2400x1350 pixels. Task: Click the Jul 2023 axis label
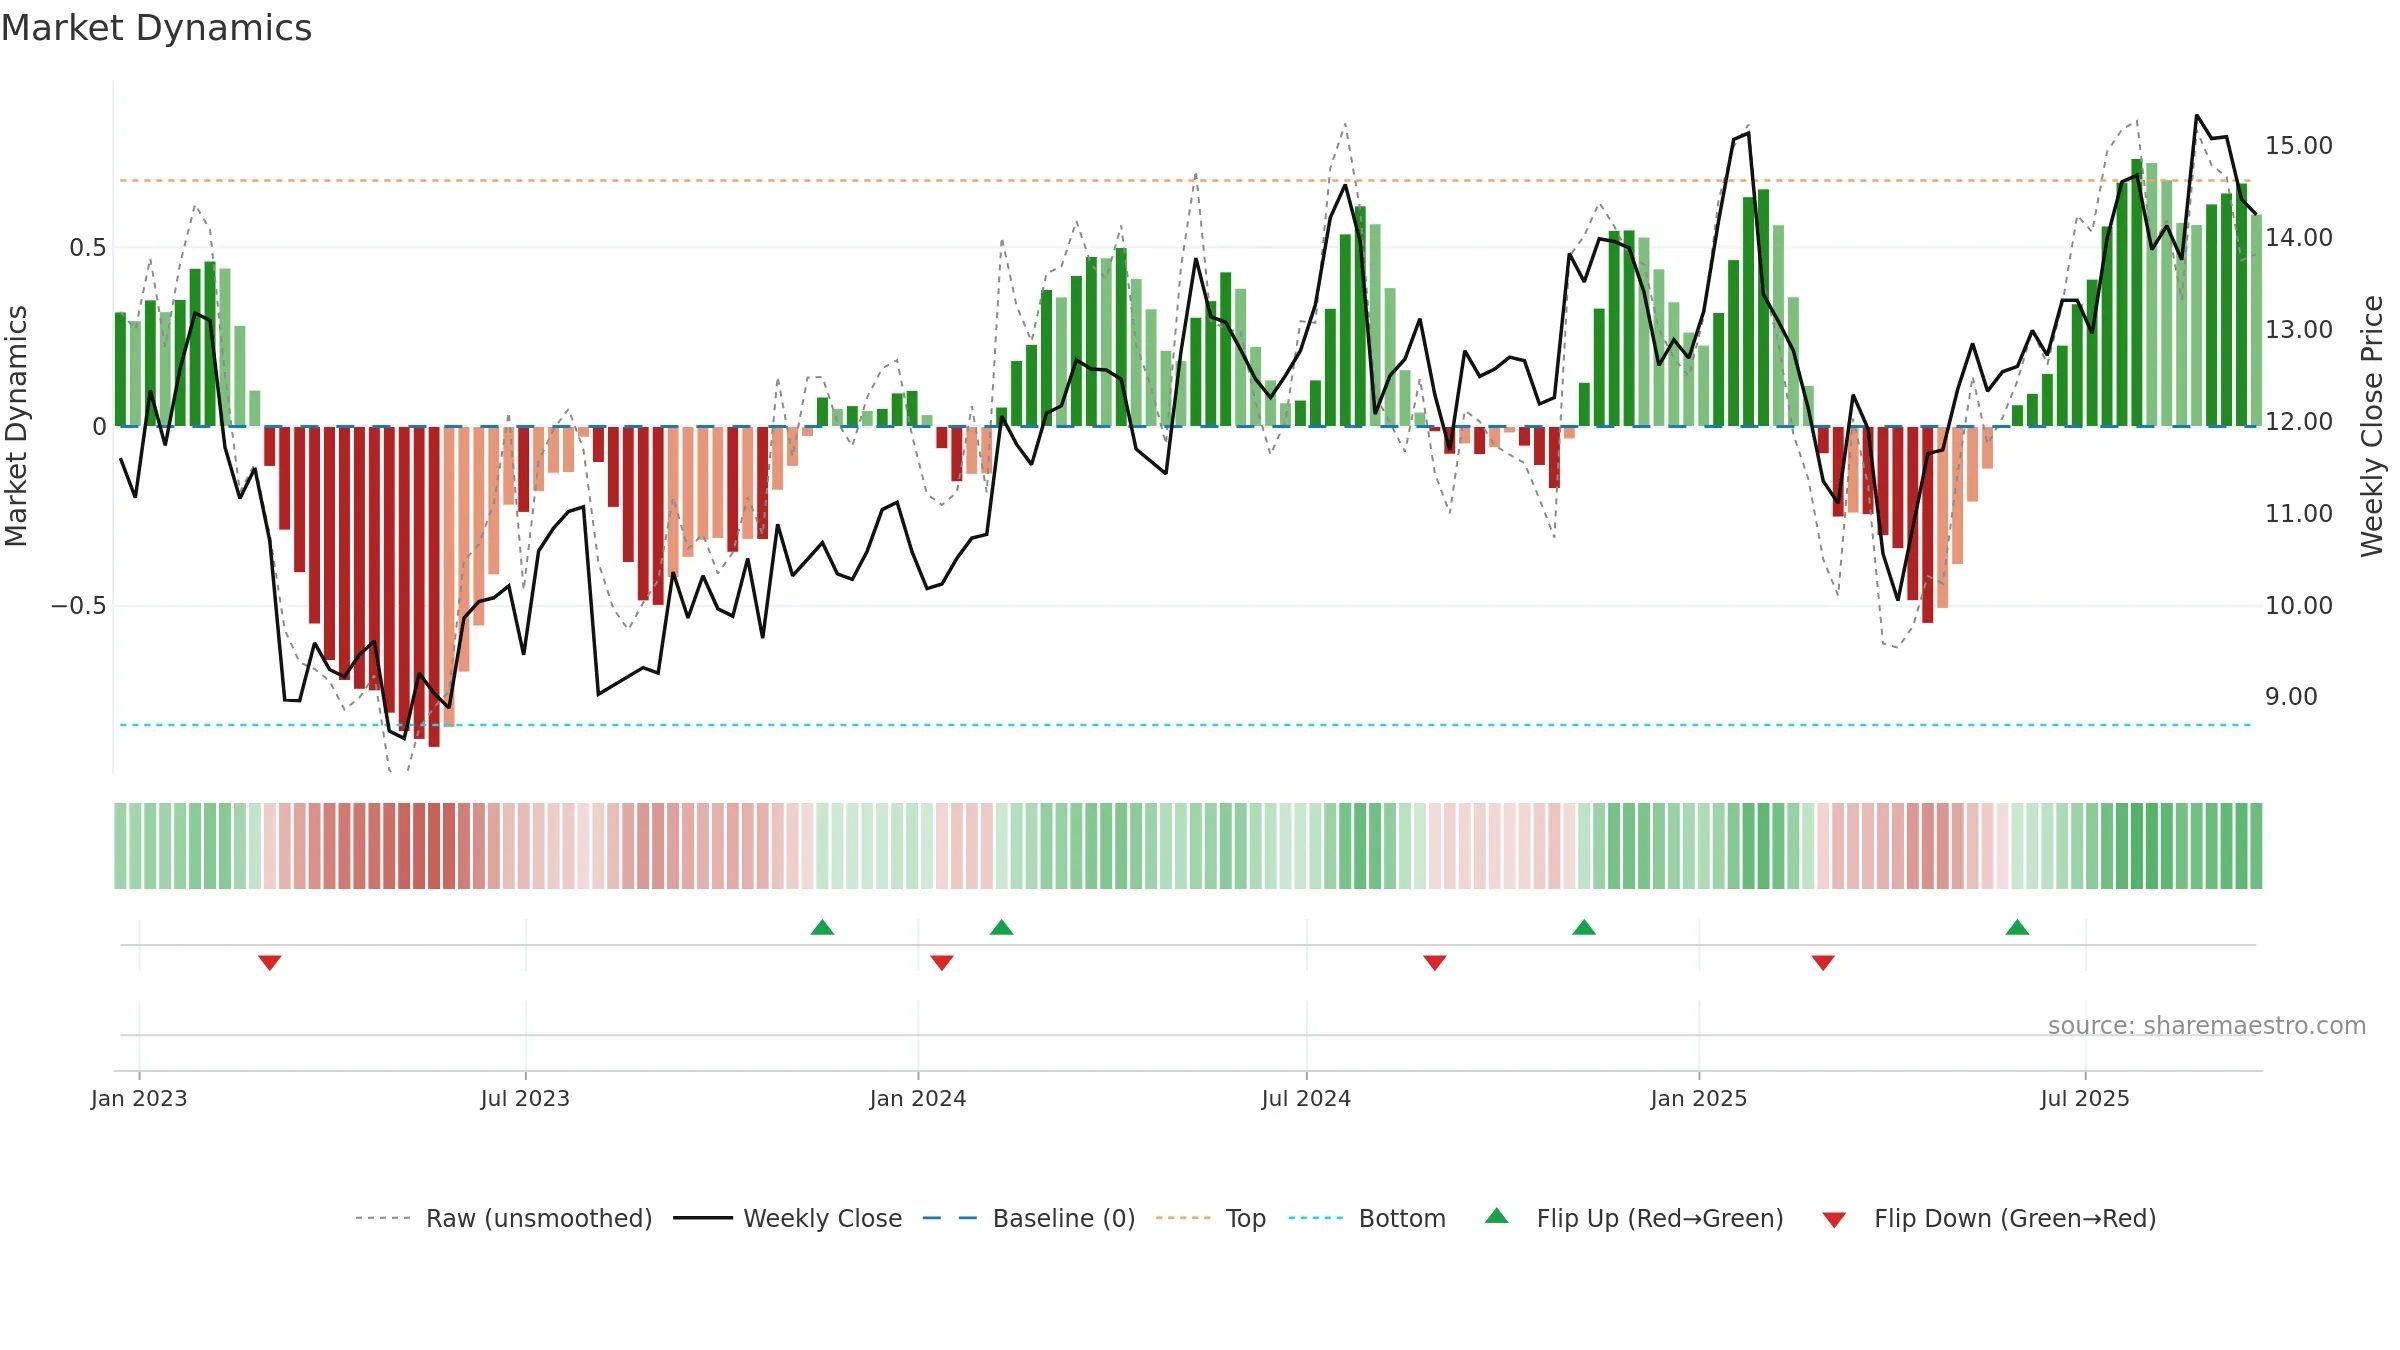click(x=525, y=1098)
